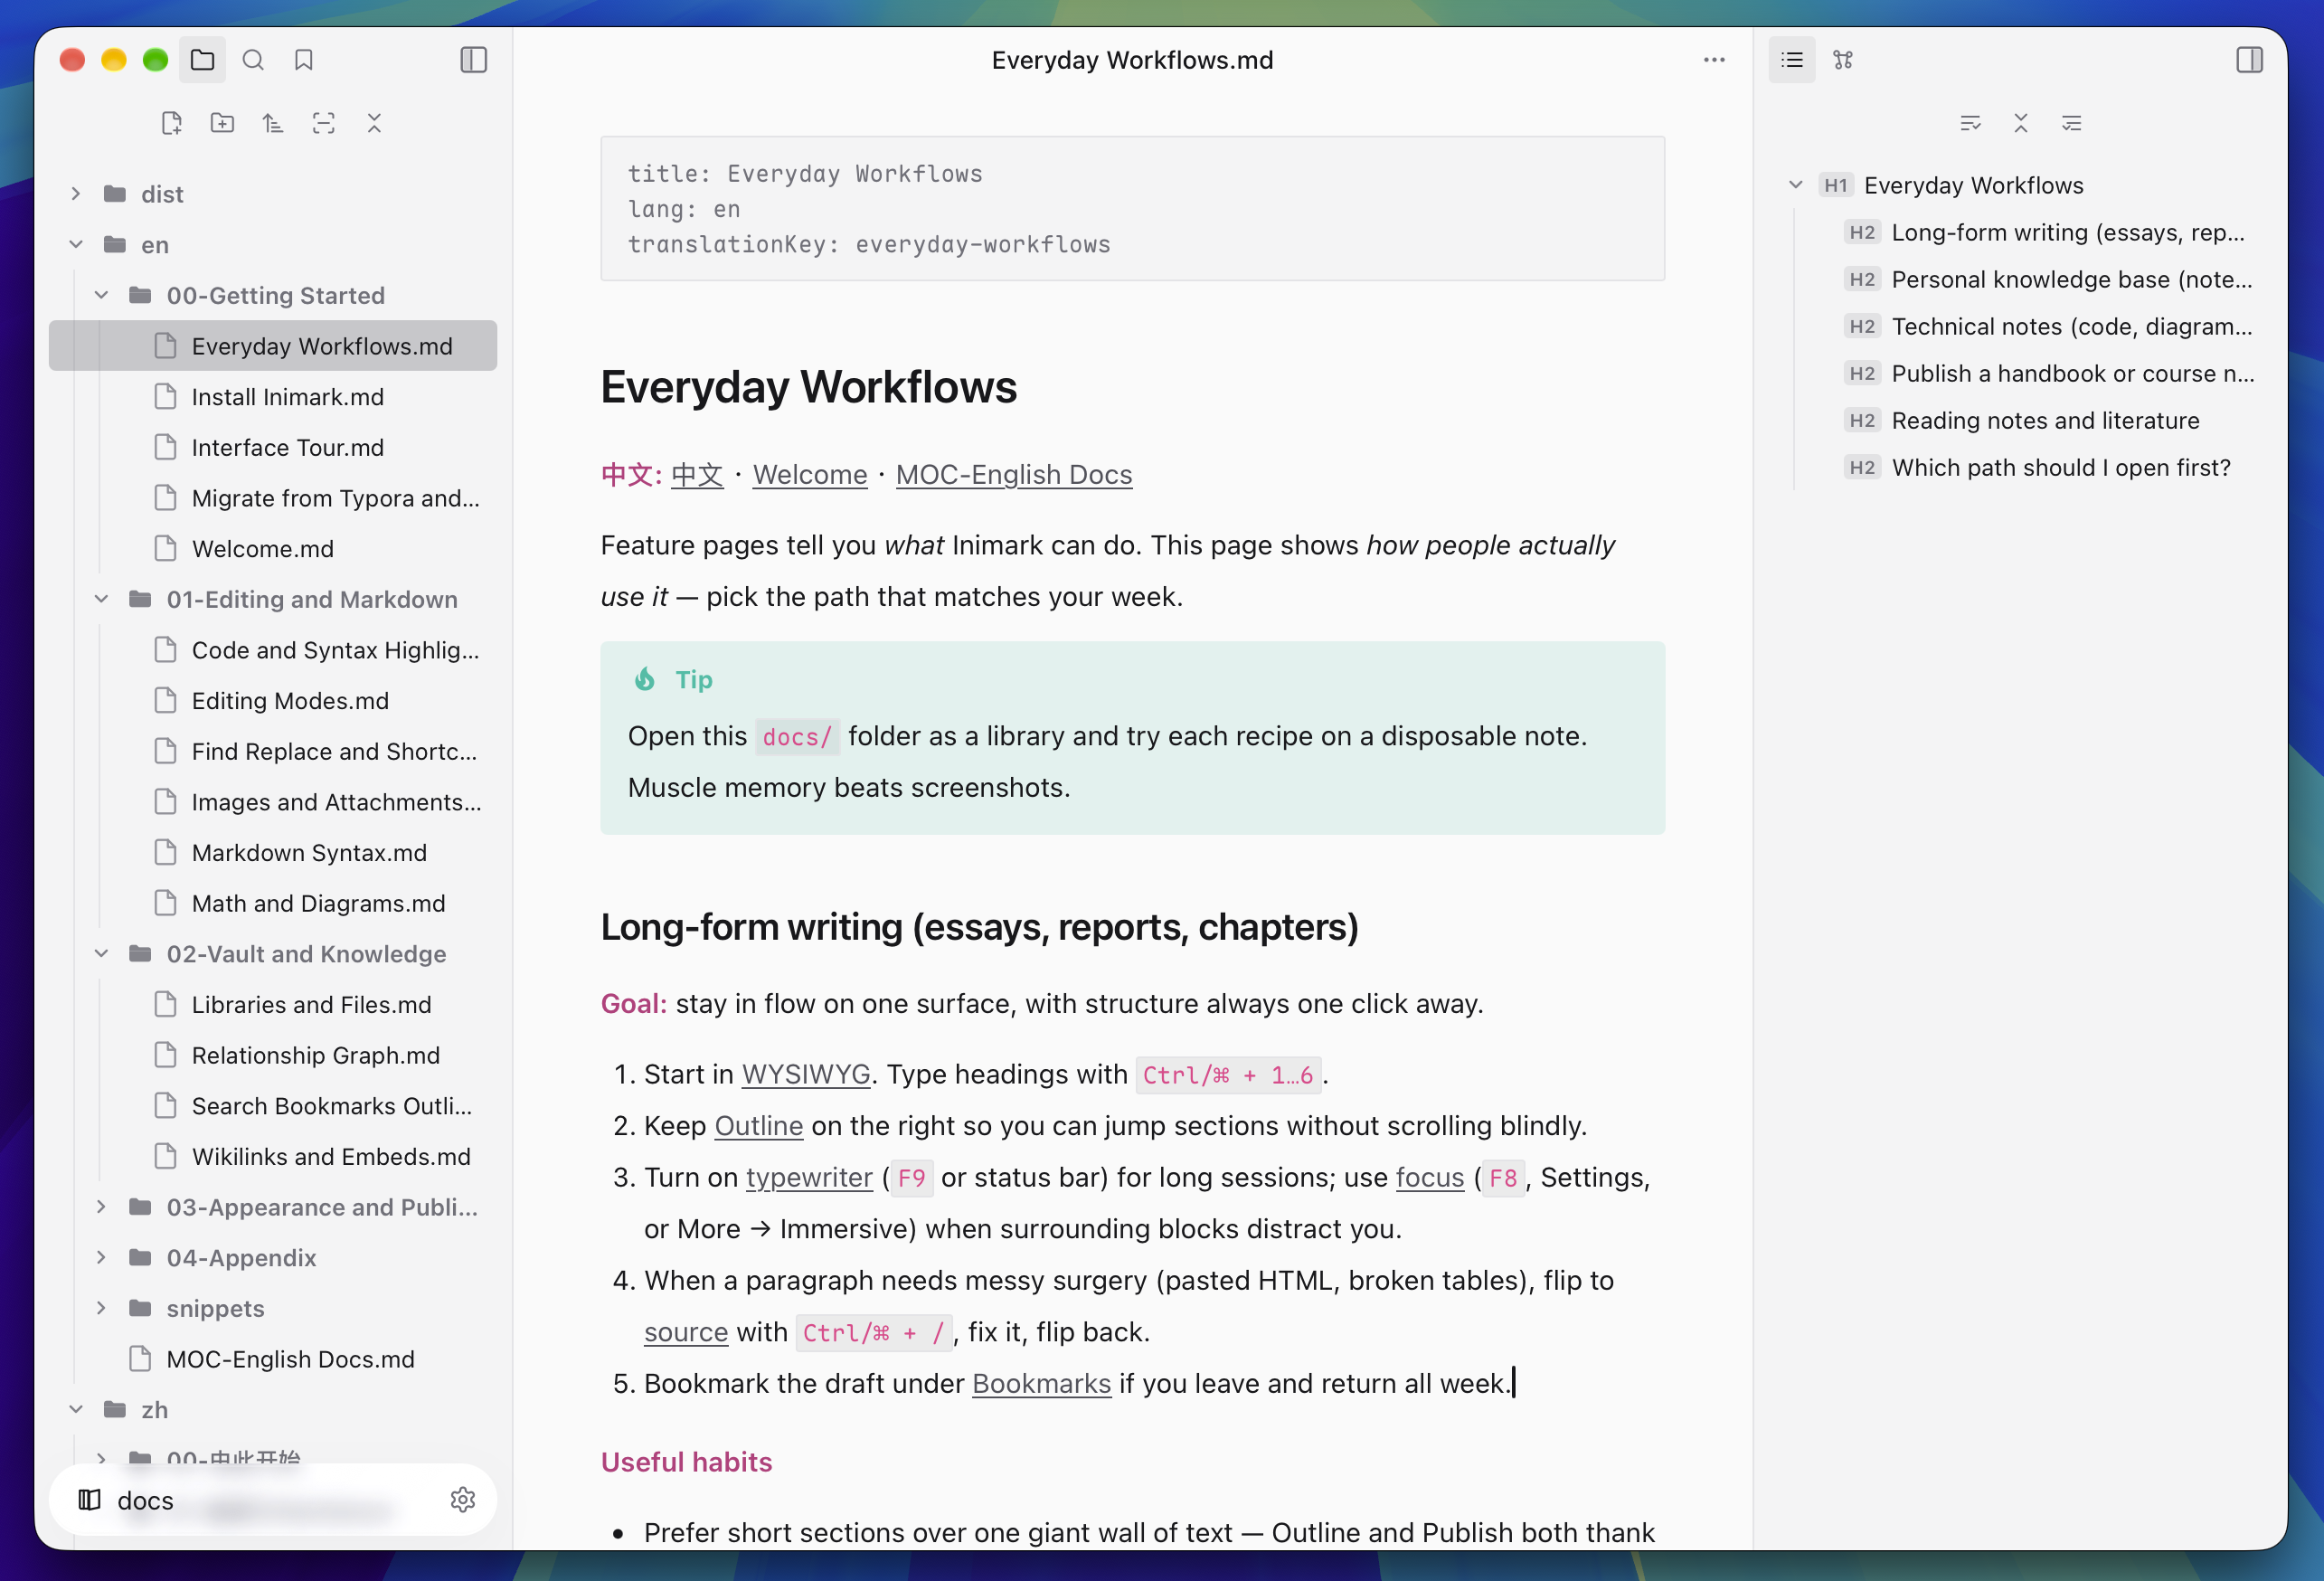This screenshot has width=2324, height=1581.
Task: Click the indented-list check icon in the outline toolbar
Action: [x=2071, y=123]
